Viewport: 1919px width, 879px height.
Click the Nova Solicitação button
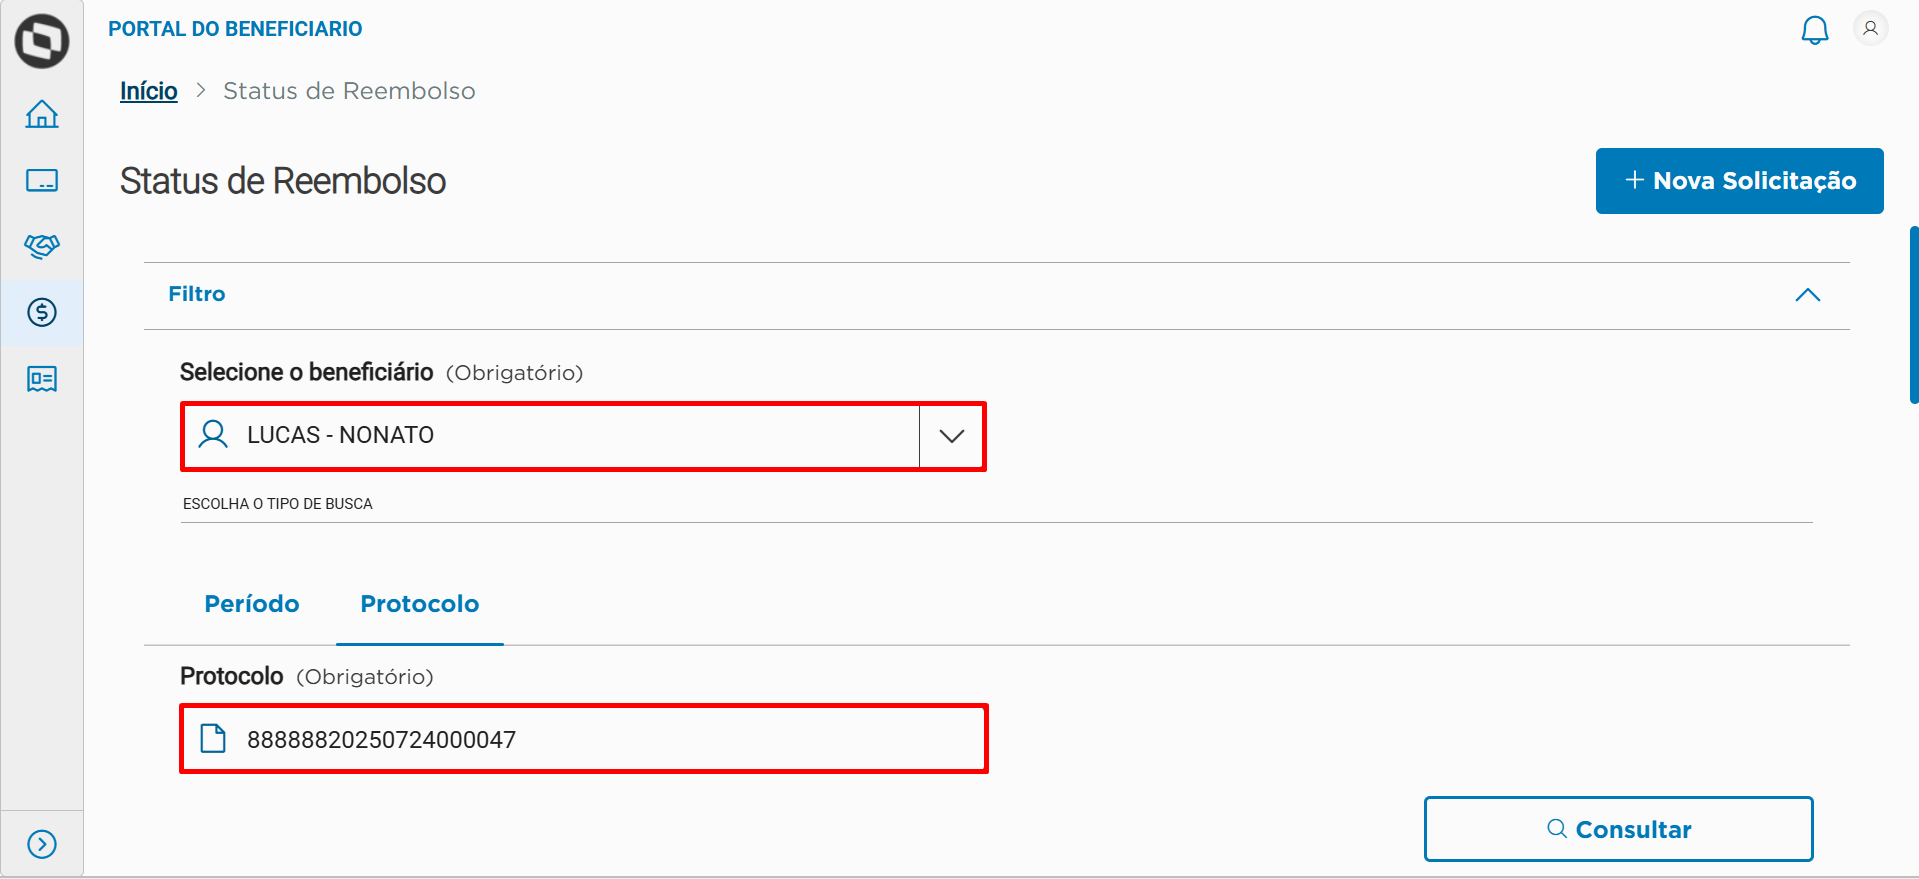coord(1739,181)
